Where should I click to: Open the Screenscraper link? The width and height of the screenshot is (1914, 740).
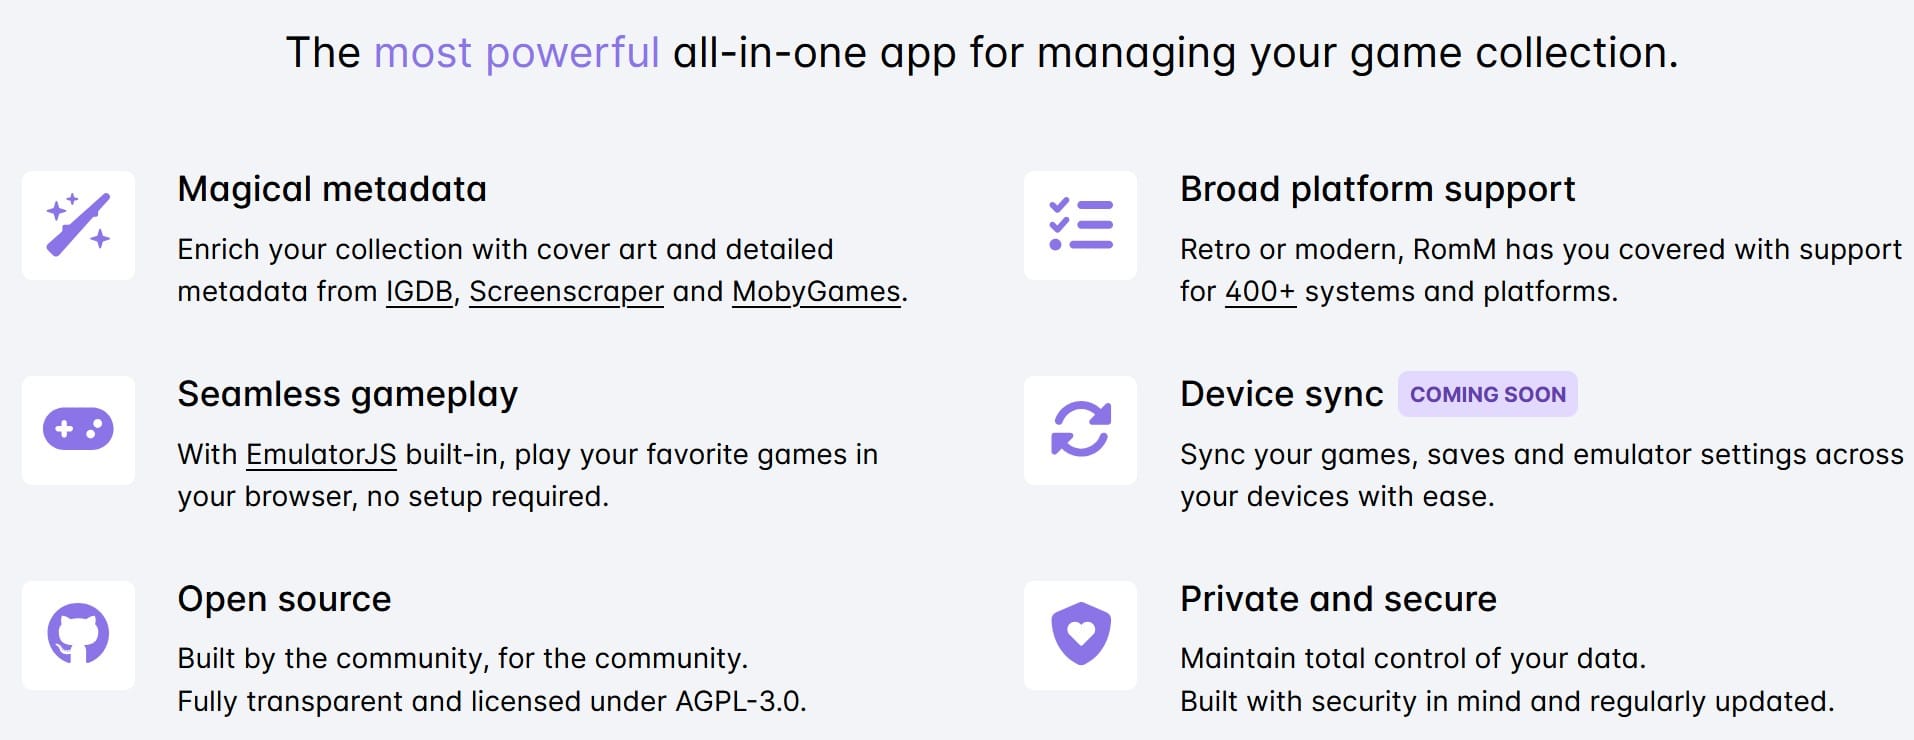coord(566,292)
